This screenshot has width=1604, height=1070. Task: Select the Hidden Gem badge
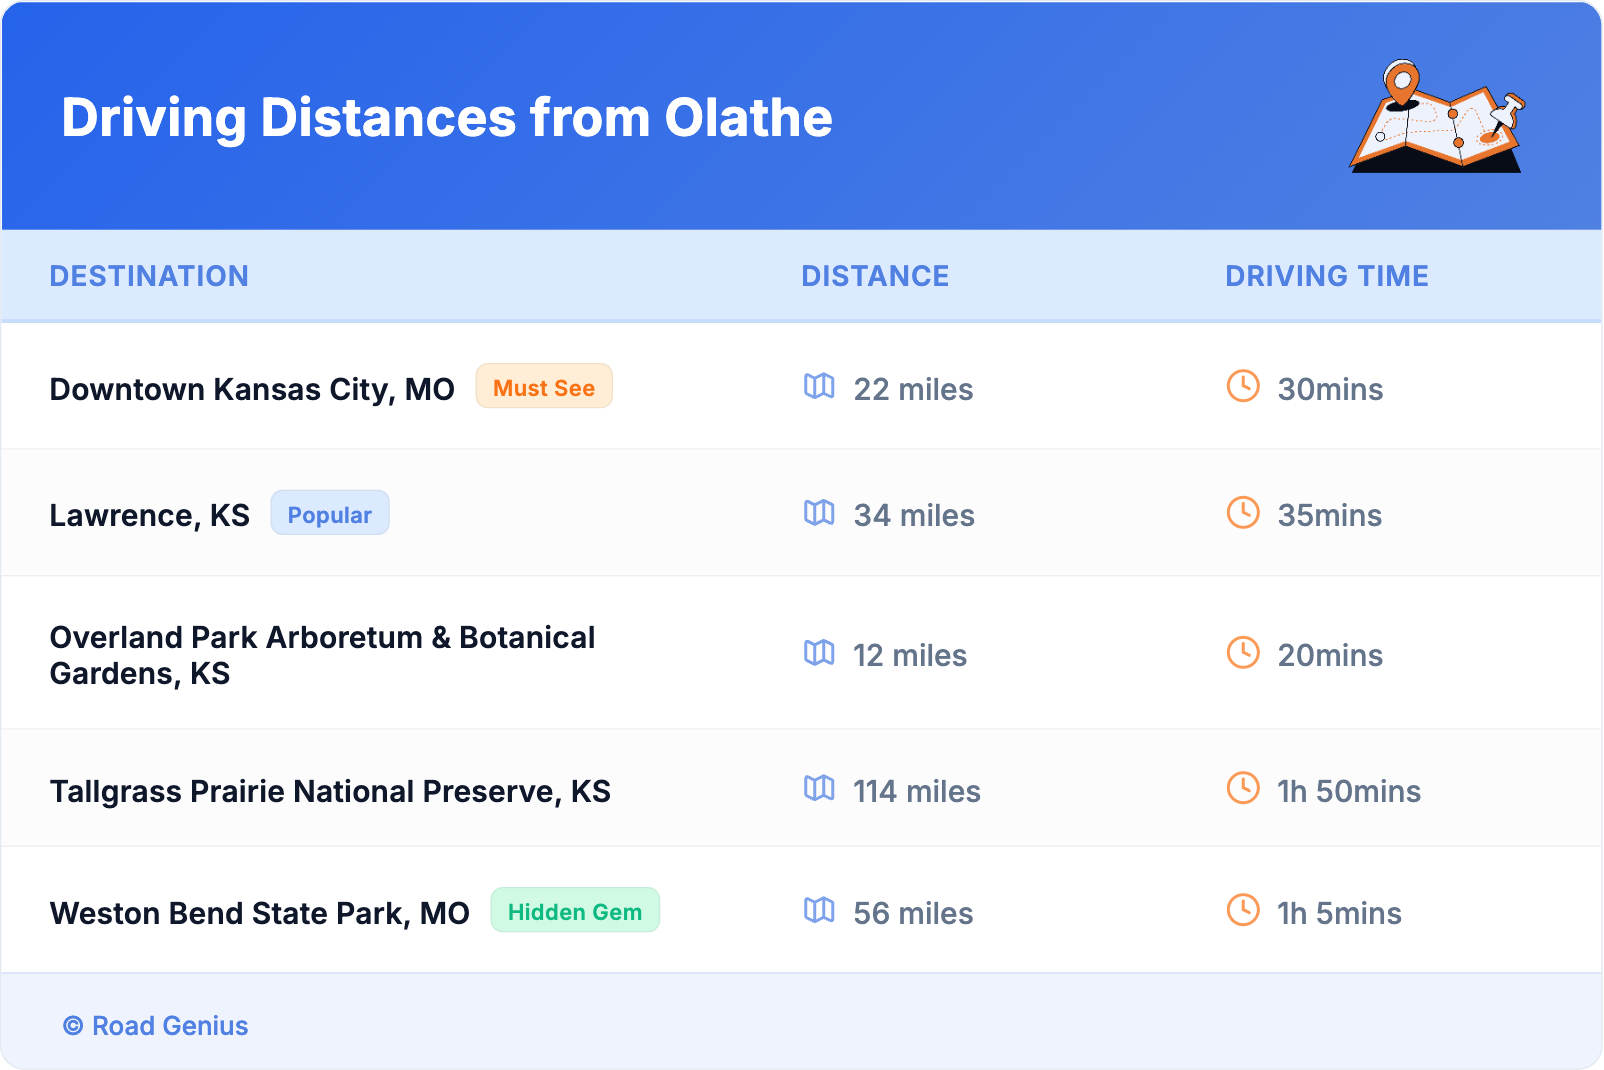point(575,911)
